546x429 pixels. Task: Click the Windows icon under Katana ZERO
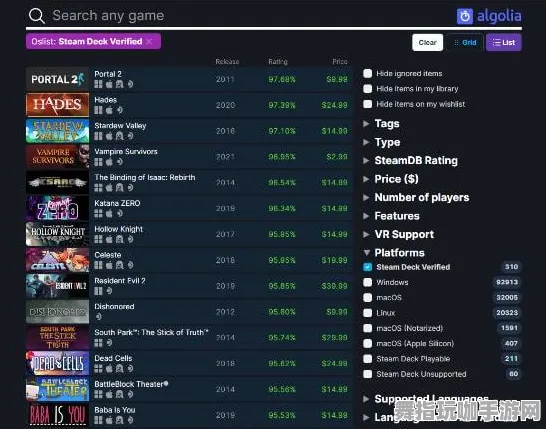99,213
